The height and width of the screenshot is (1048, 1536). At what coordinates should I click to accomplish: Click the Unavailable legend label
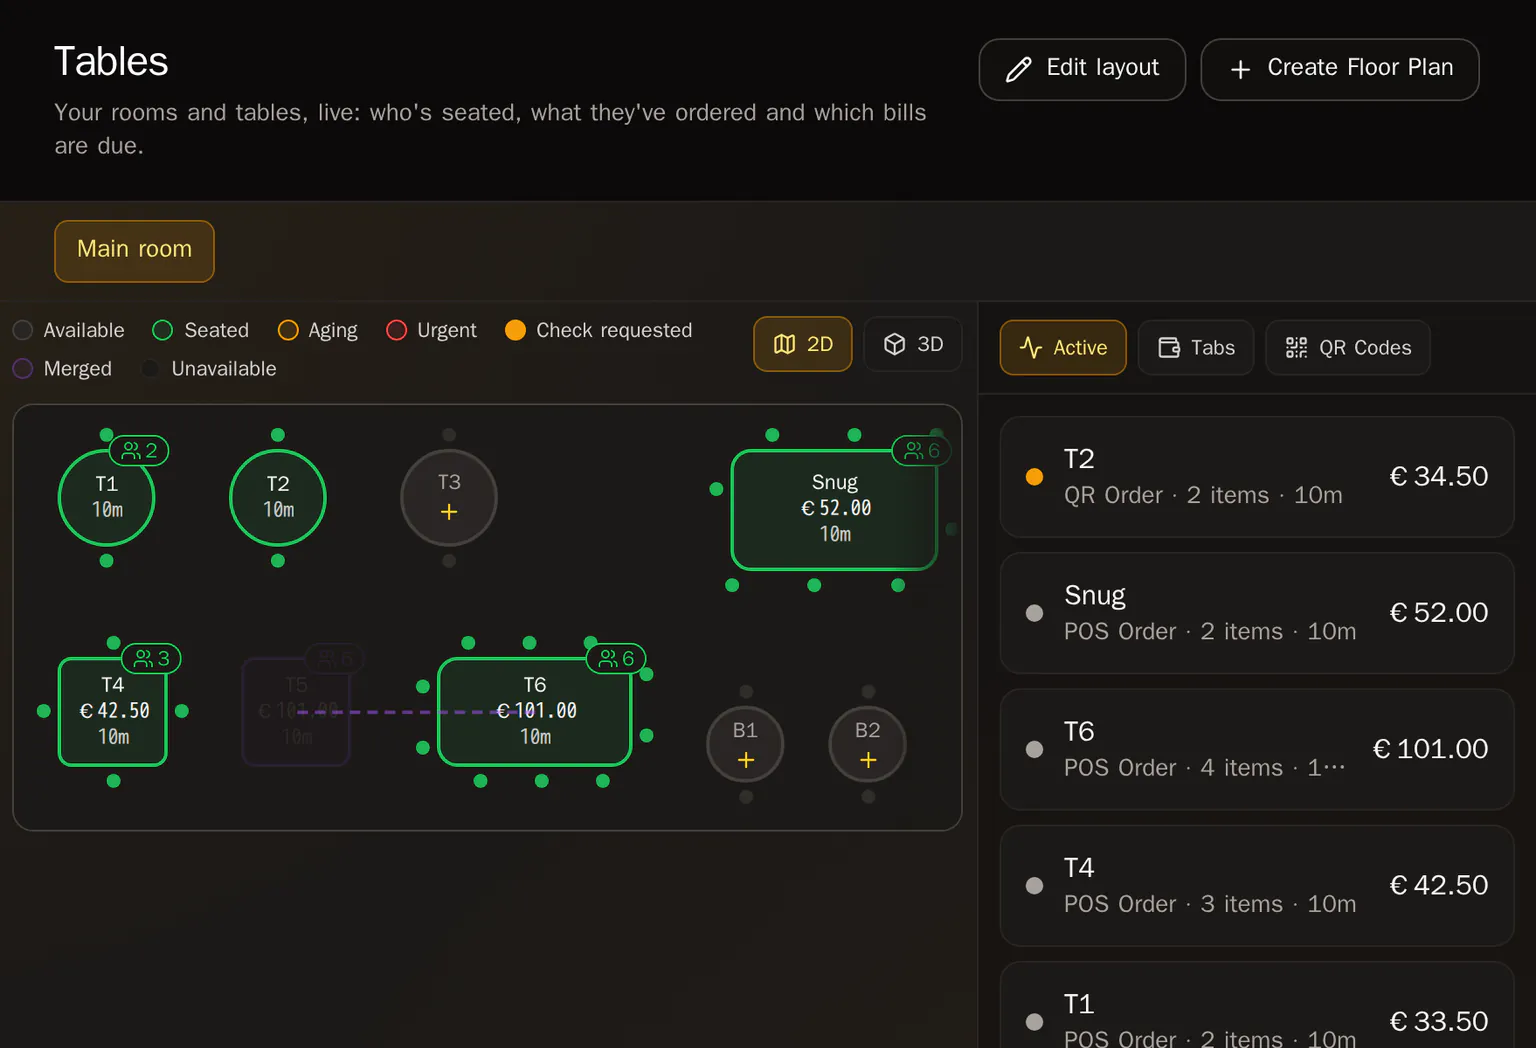click(x=224, y=368)
